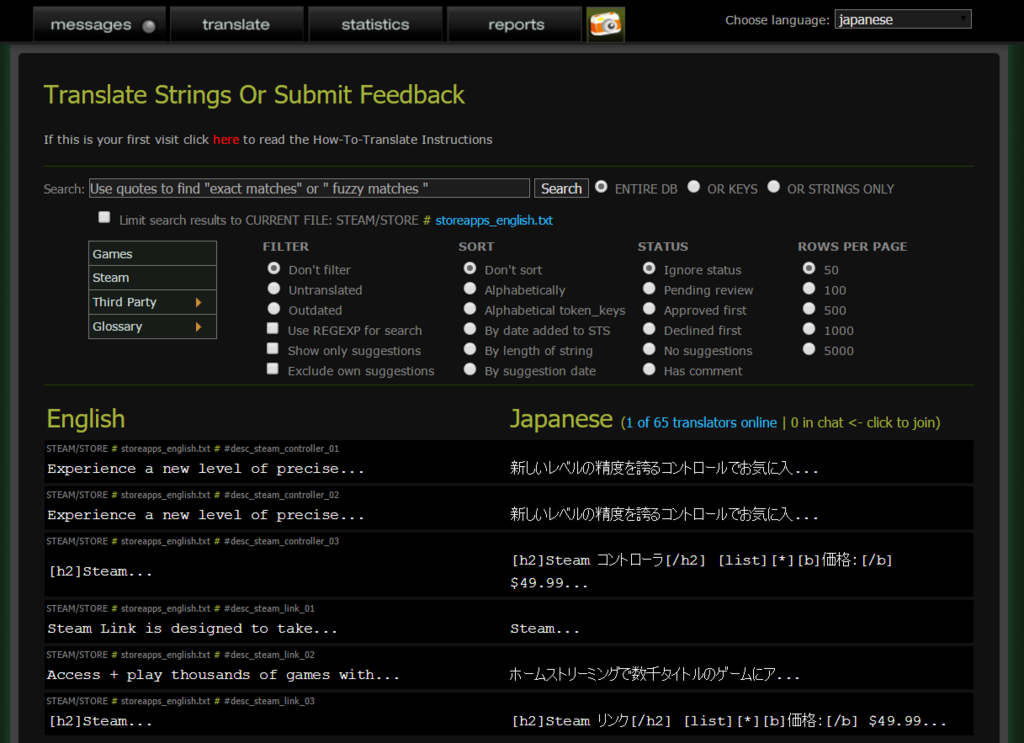Screen dimensions: 1024x743
Task: Click the messages notification dot icon
Action: pyautogui.click(x=149, y=26)
